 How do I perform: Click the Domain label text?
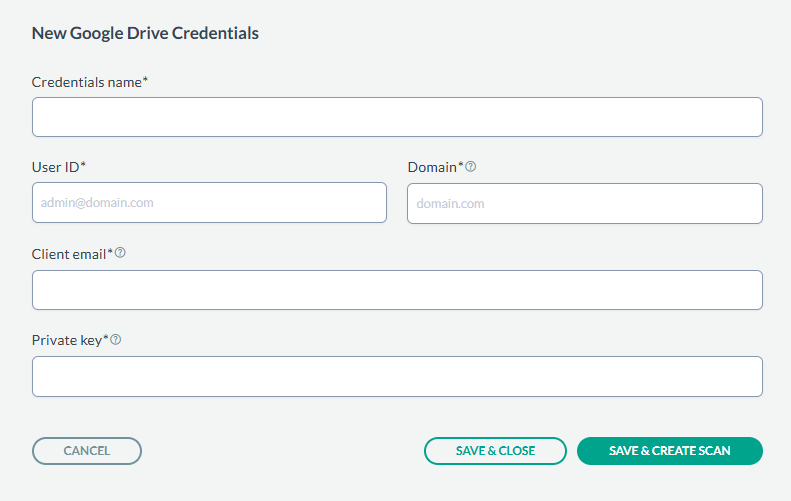tap(435, 166)
